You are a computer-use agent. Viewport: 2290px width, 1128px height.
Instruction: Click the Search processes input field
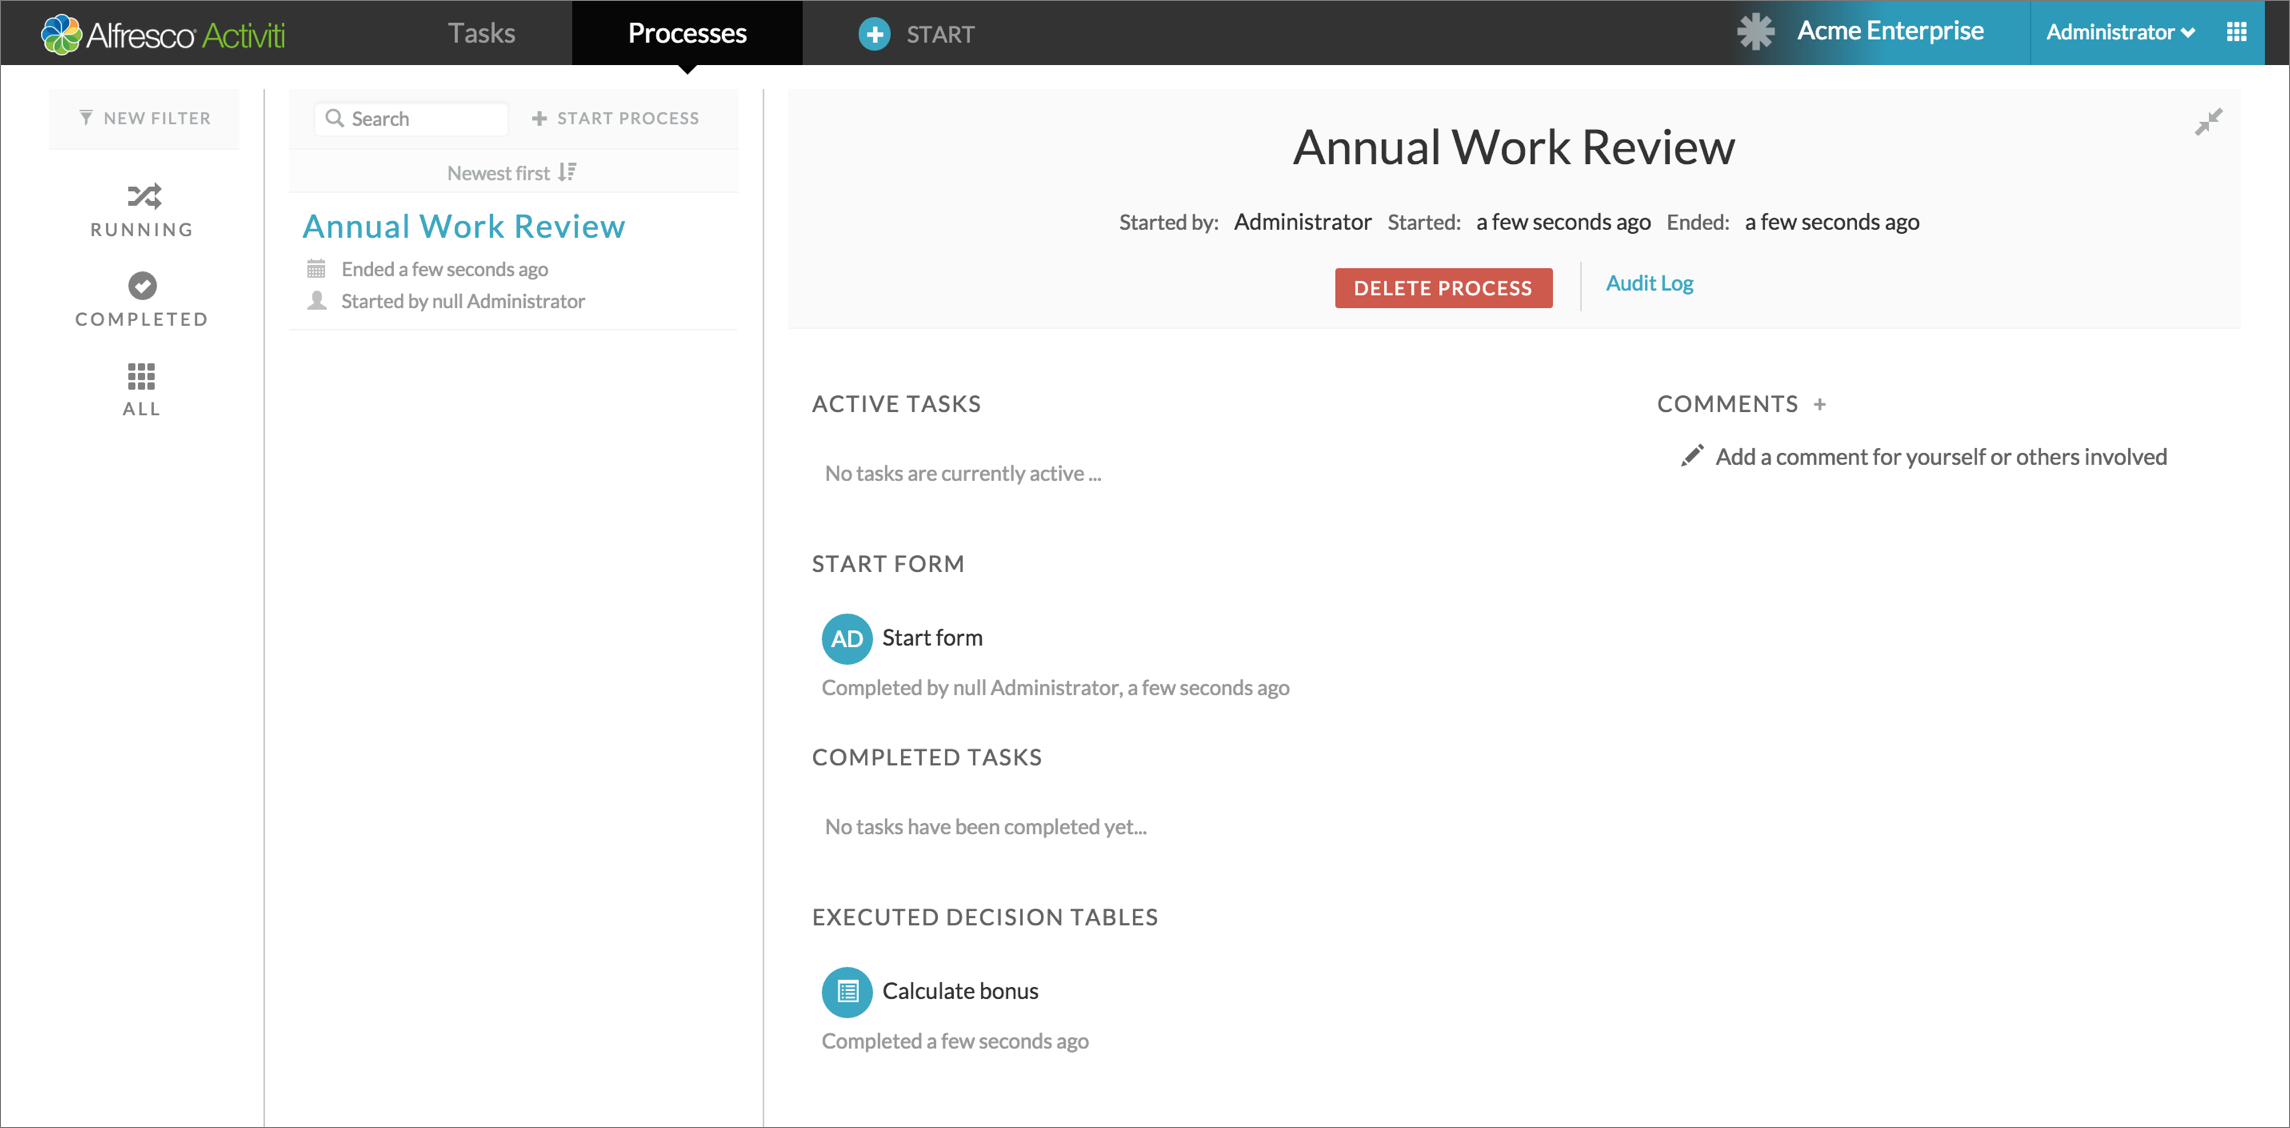[x=409, y=117]
